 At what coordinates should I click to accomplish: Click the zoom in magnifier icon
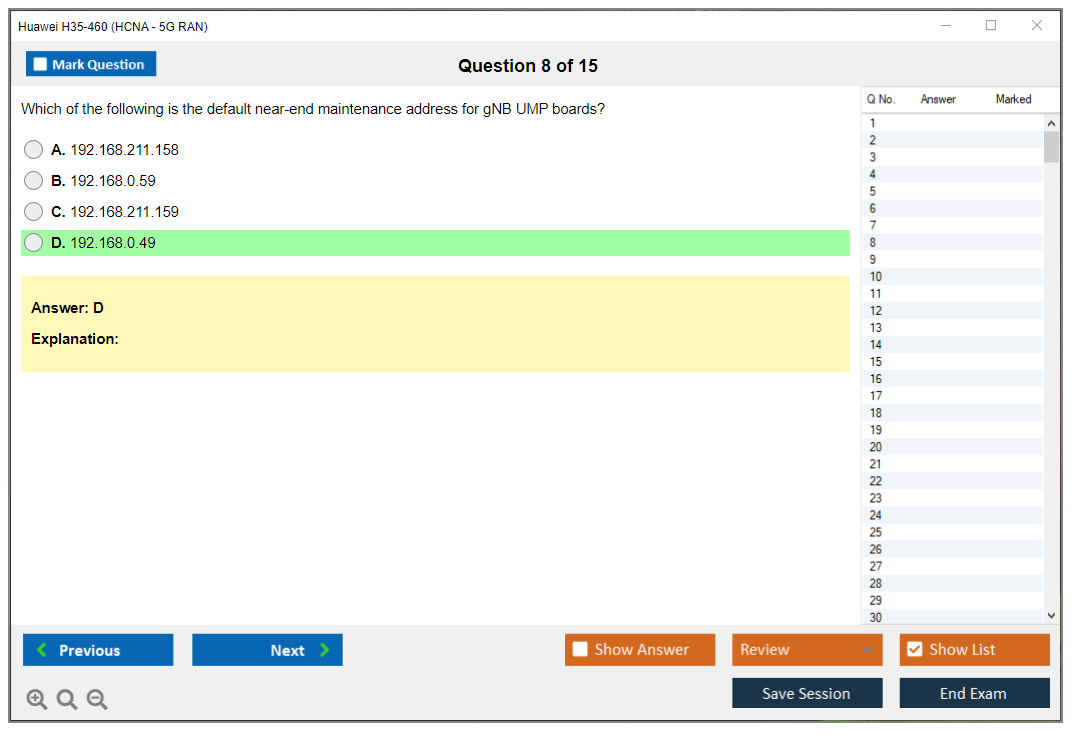36,700
